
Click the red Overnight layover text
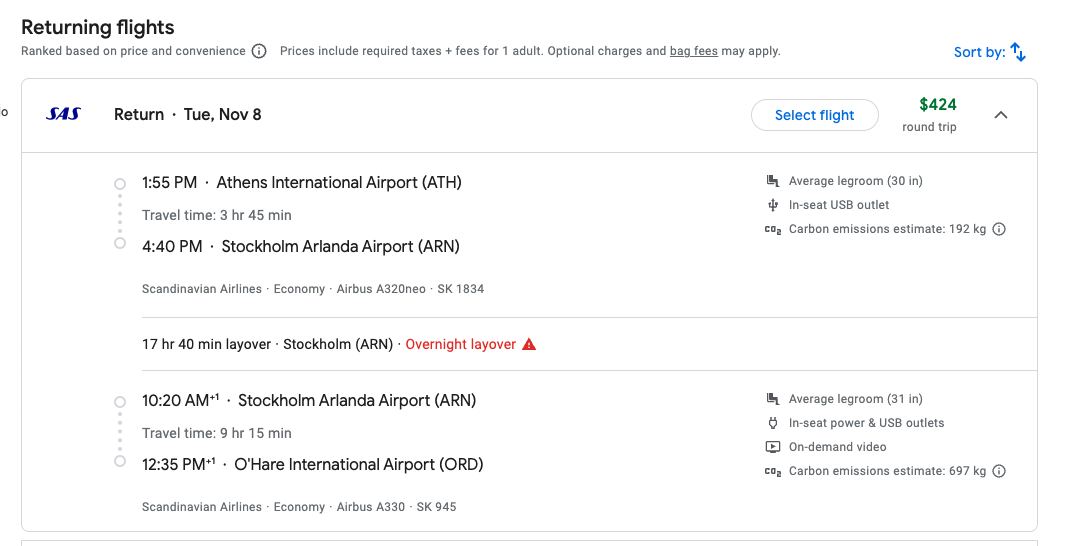point(460,344)
